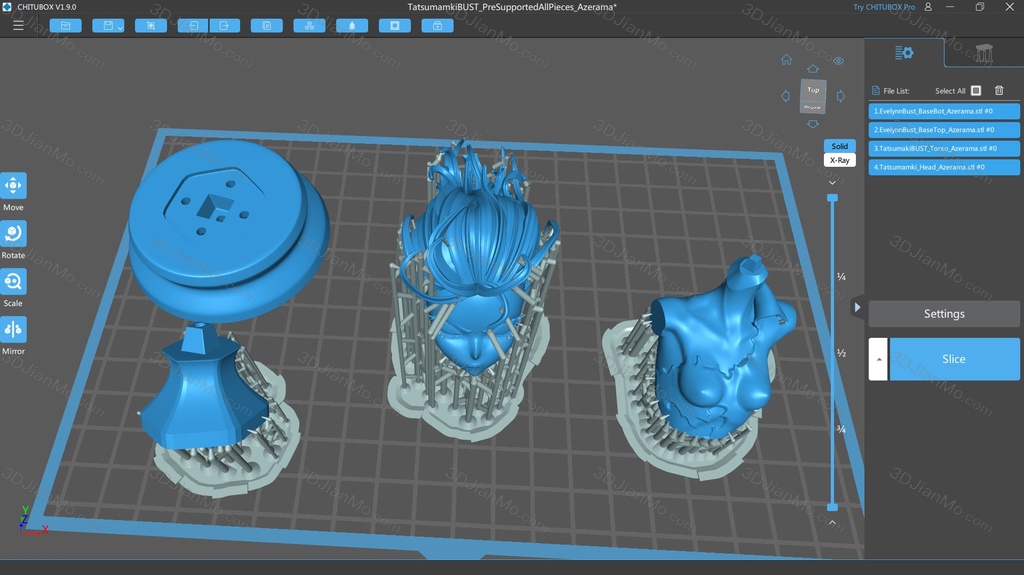Delete selected files with trash icon
This screenshot has width=1024, height=575.
999,91
